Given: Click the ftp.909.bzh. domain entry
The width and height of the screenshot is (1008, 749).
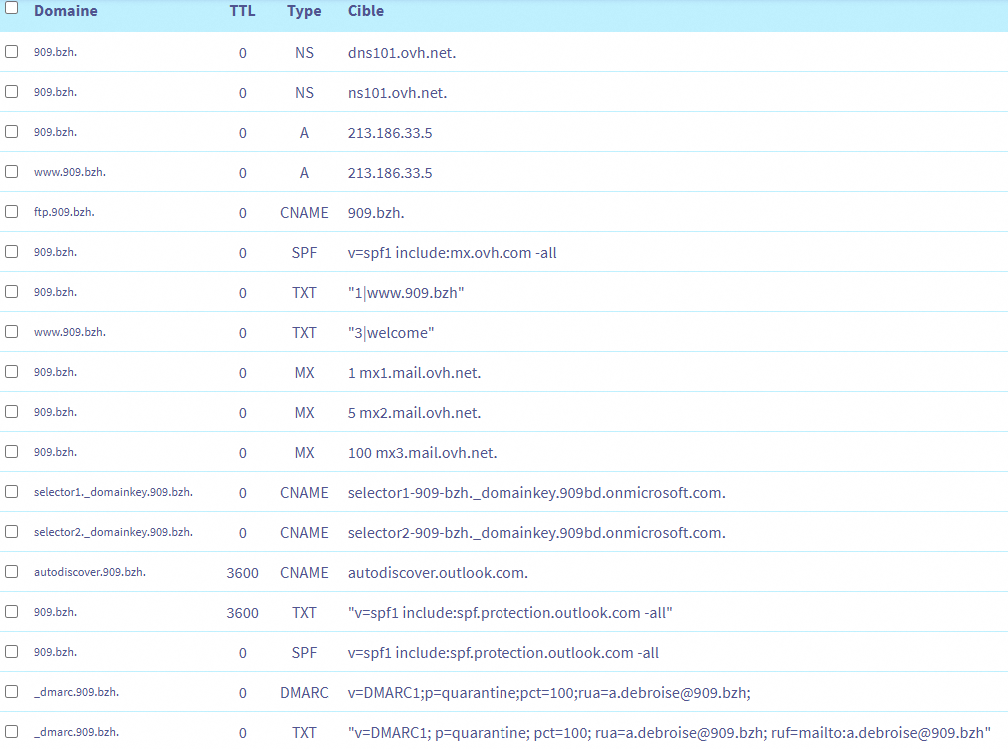Looking at the screenshot, I should click(64, 212).
